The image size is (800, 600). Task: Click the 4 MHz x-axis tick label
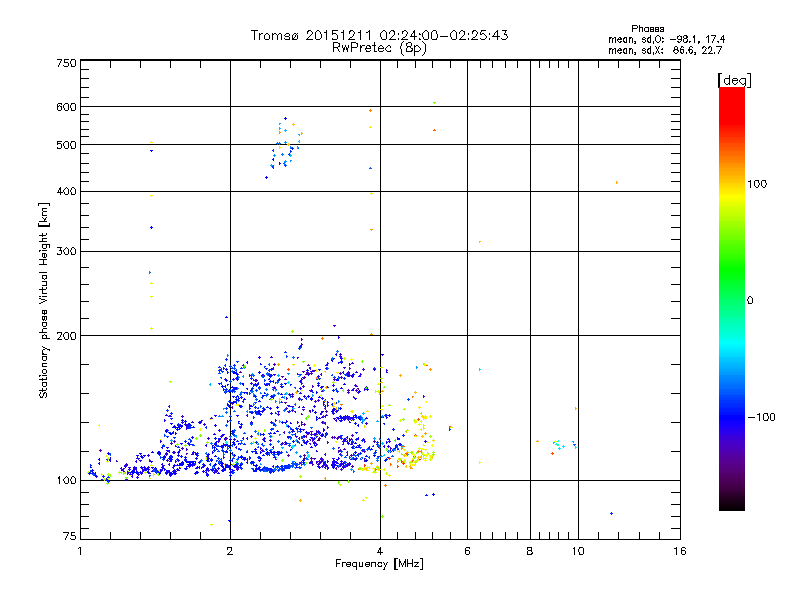380,551
